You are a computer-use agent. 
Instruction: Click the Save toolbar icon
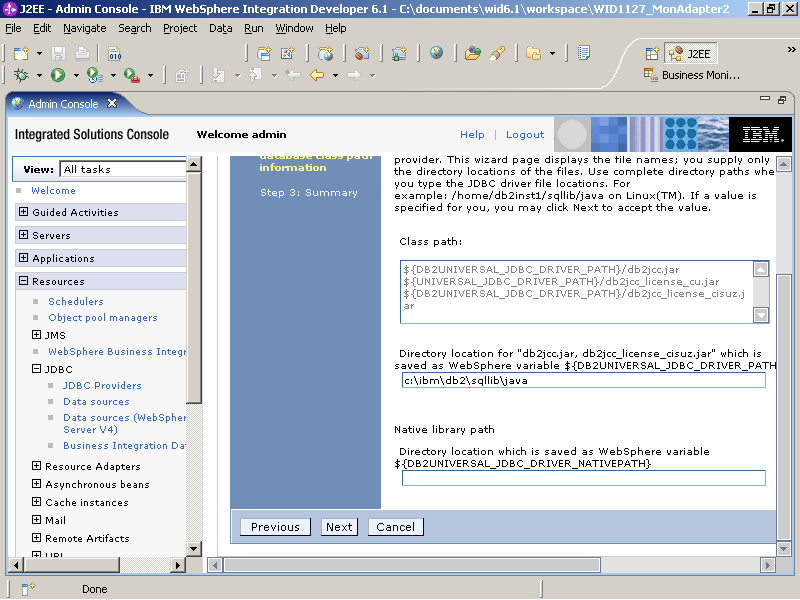[59, 53]
